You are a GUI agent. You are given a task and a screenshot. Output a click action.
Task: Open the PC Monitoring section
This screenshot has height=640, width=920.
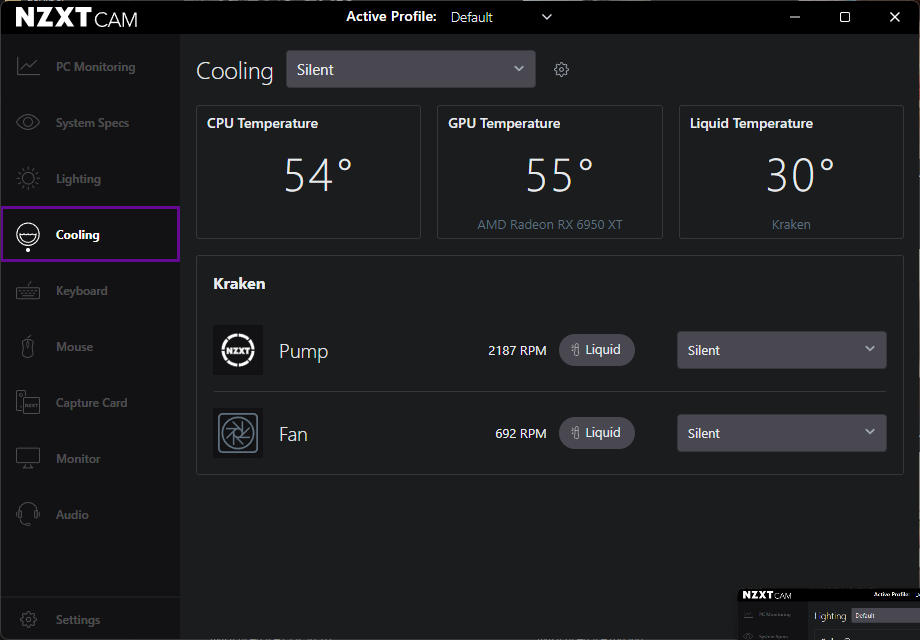click(90, 67)
